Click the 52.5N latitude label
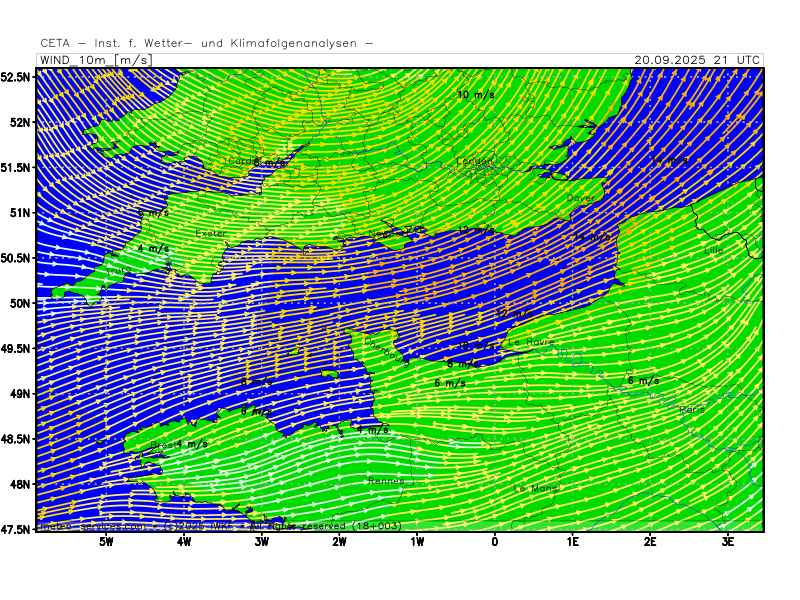This screenshot has height=600, width=800. point(15,77)
